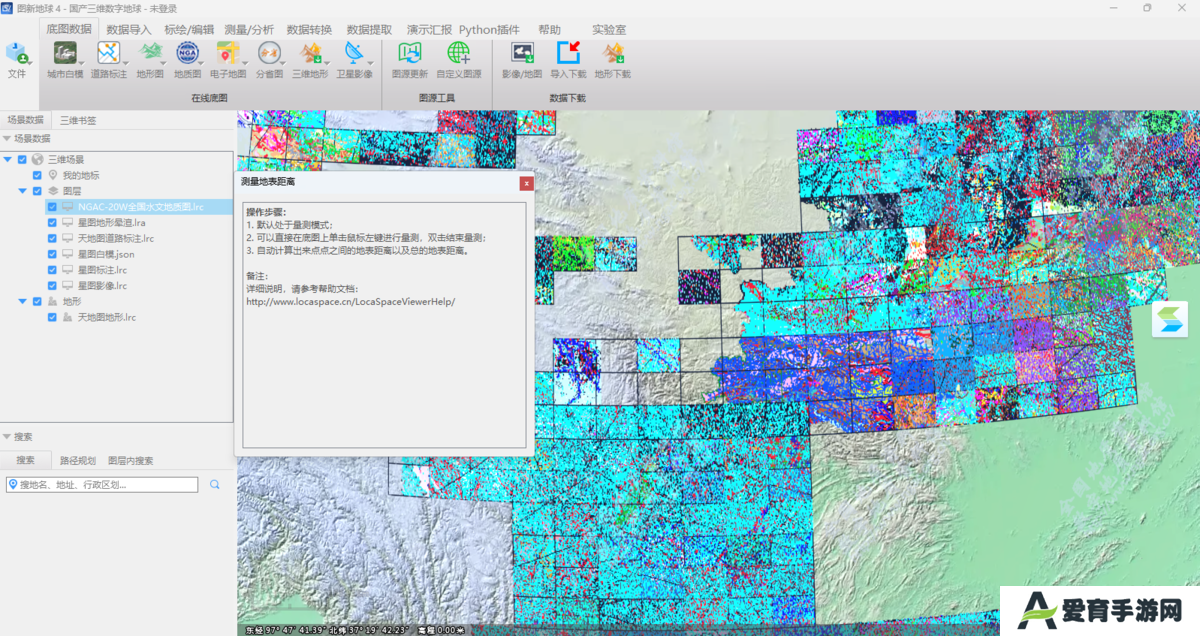This screenshot has width=1200, height=636.
Task: Collapse the 地形 tree node
Action: (23, 301)
